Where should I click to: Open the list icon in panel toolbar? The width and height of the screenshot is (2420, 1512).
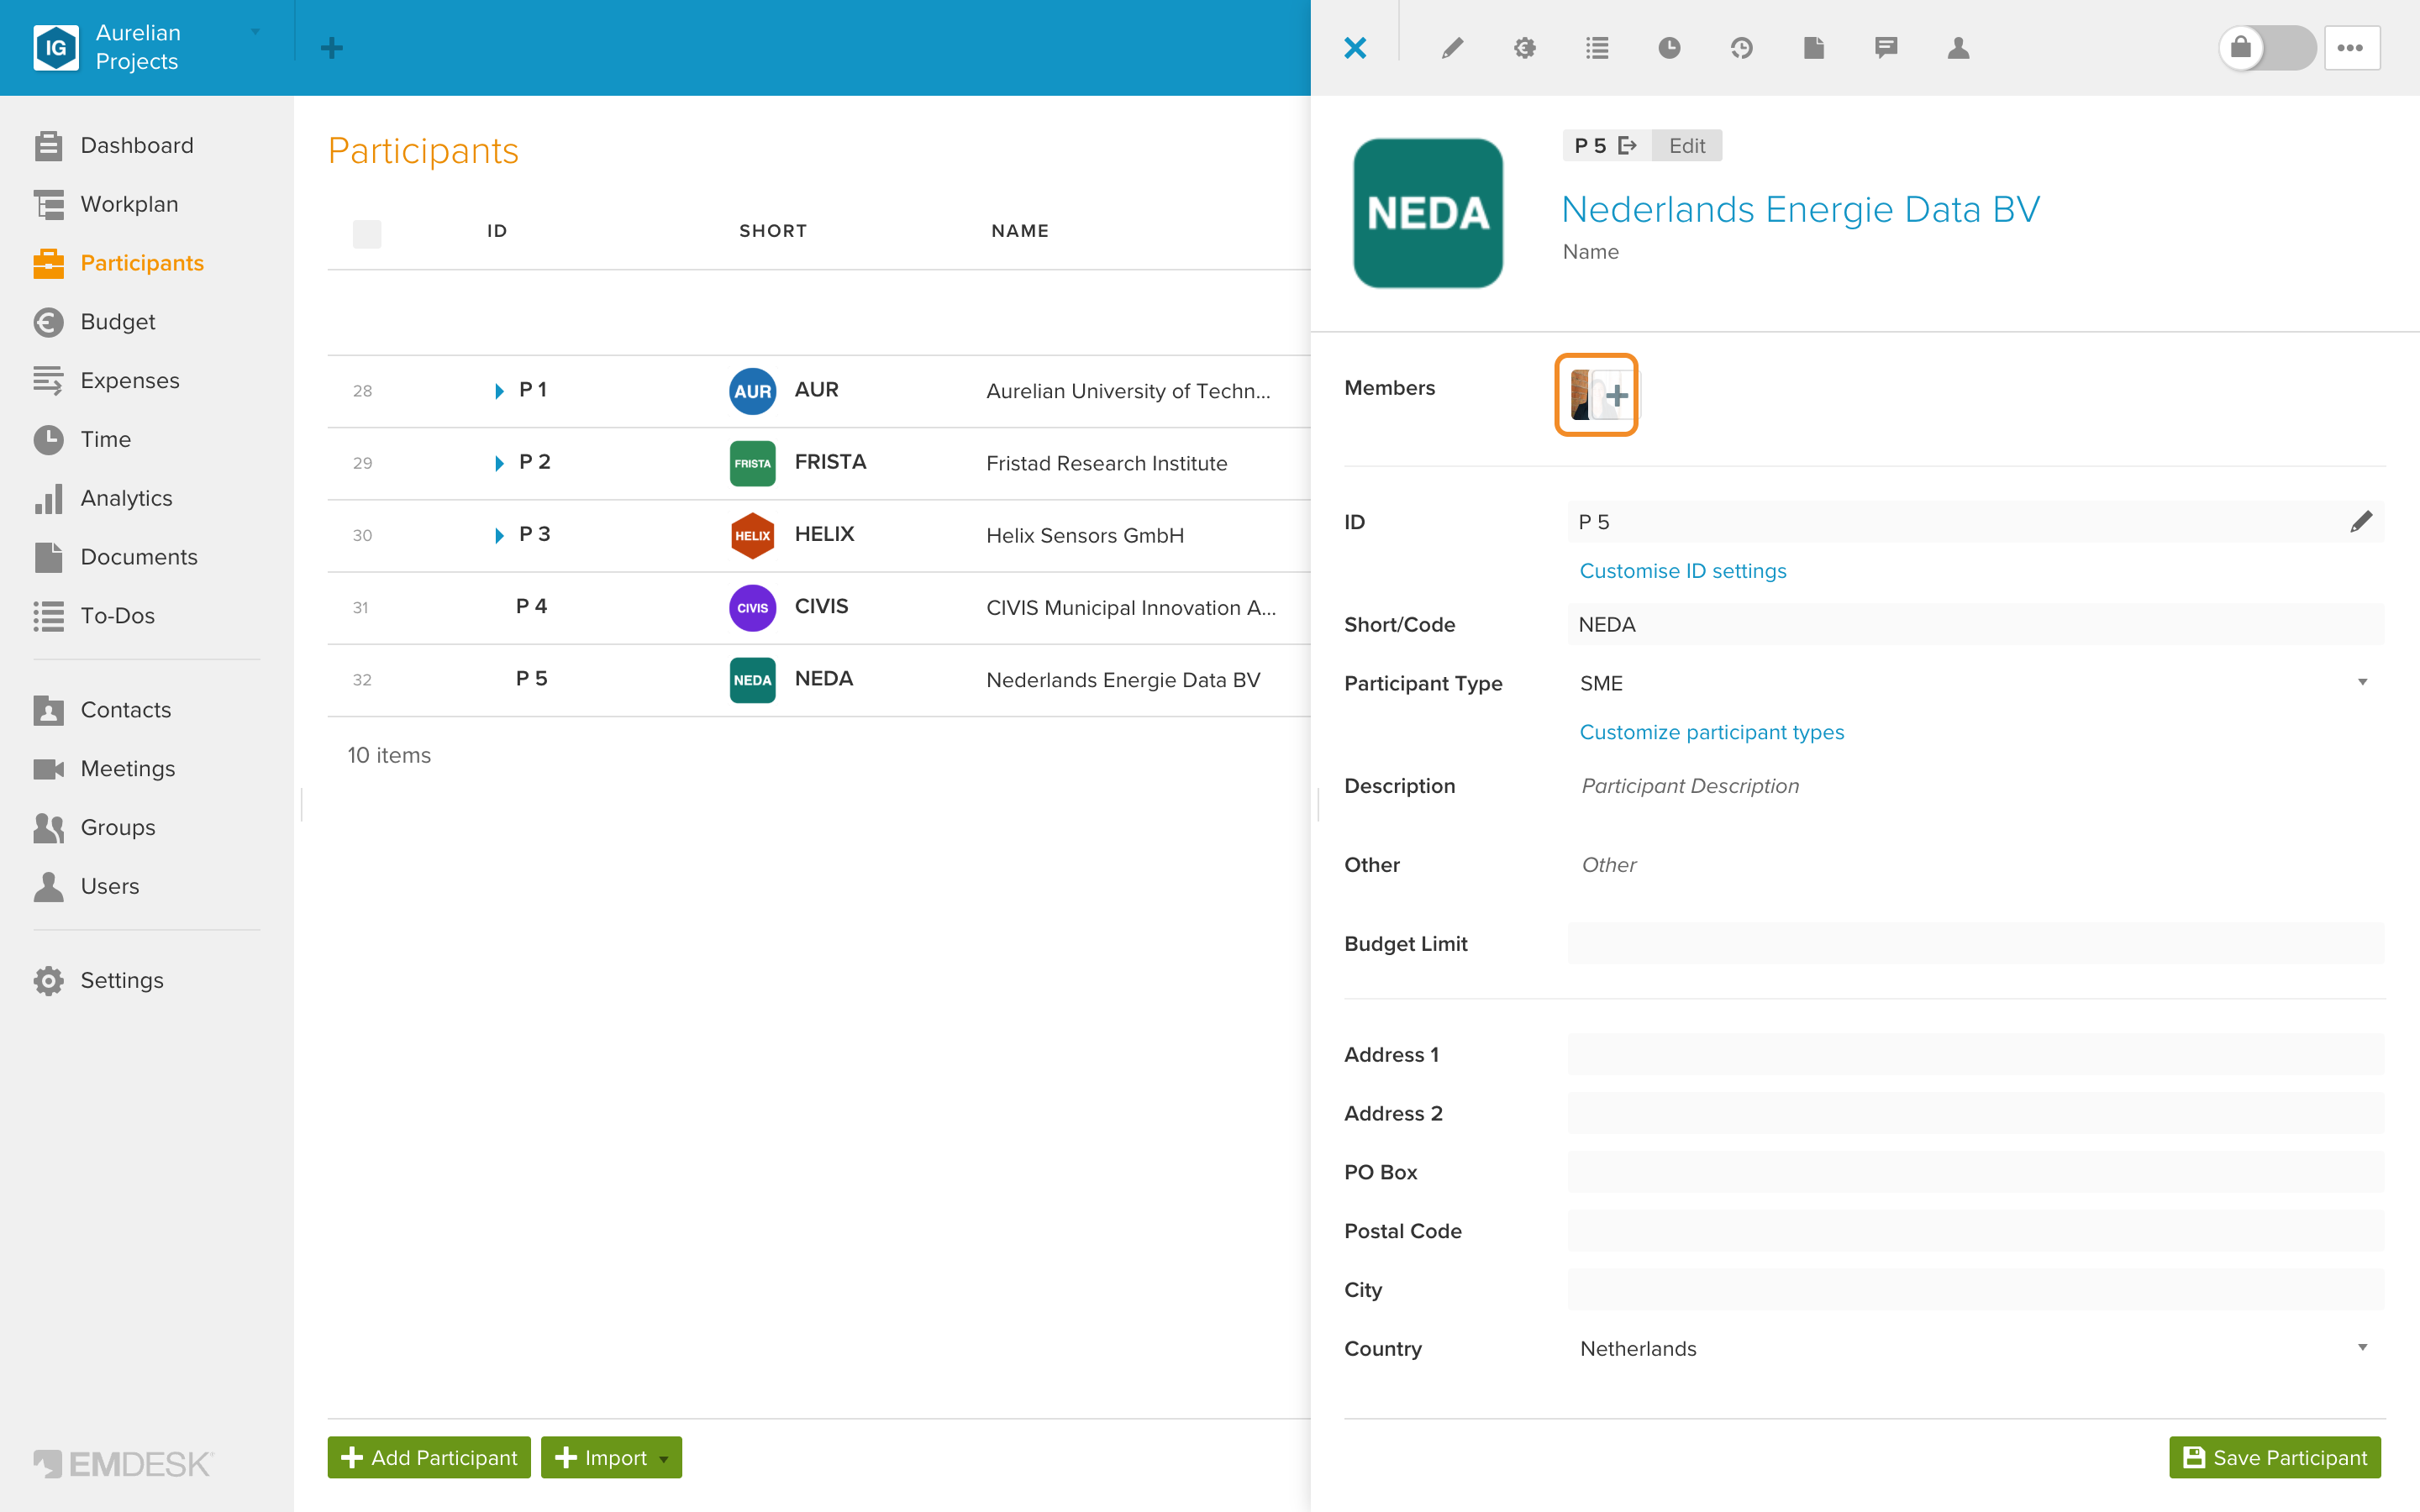(1597, 48)
